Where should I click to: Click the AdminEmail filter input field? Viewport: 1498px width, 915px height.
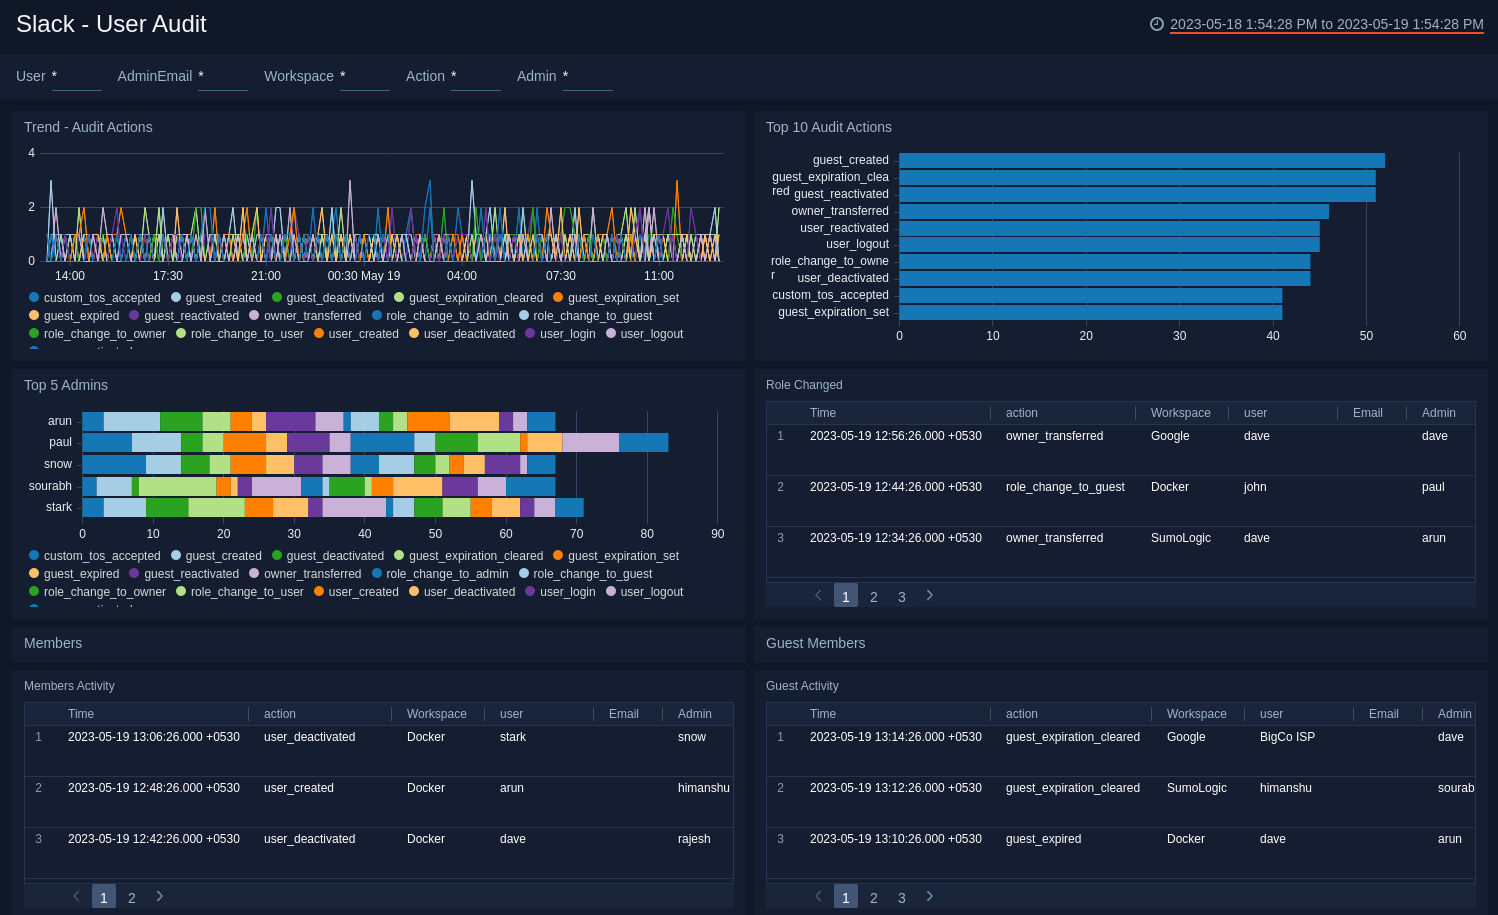[x=222, y=80]
